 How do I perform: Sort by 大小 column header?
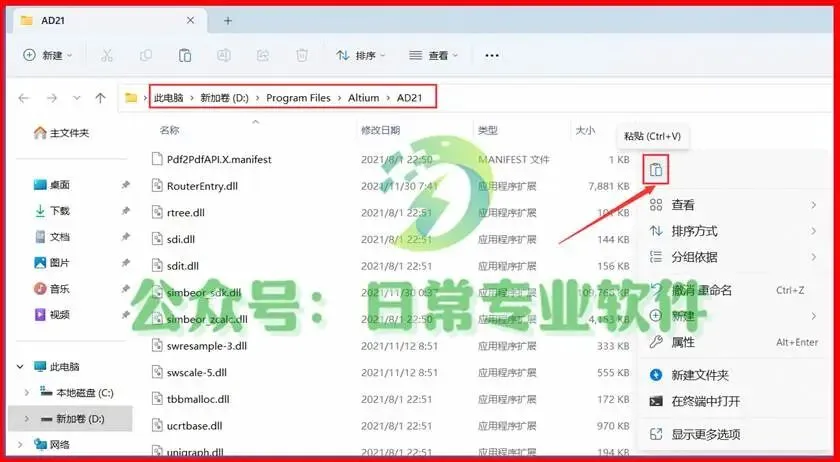tap(585, 130)
